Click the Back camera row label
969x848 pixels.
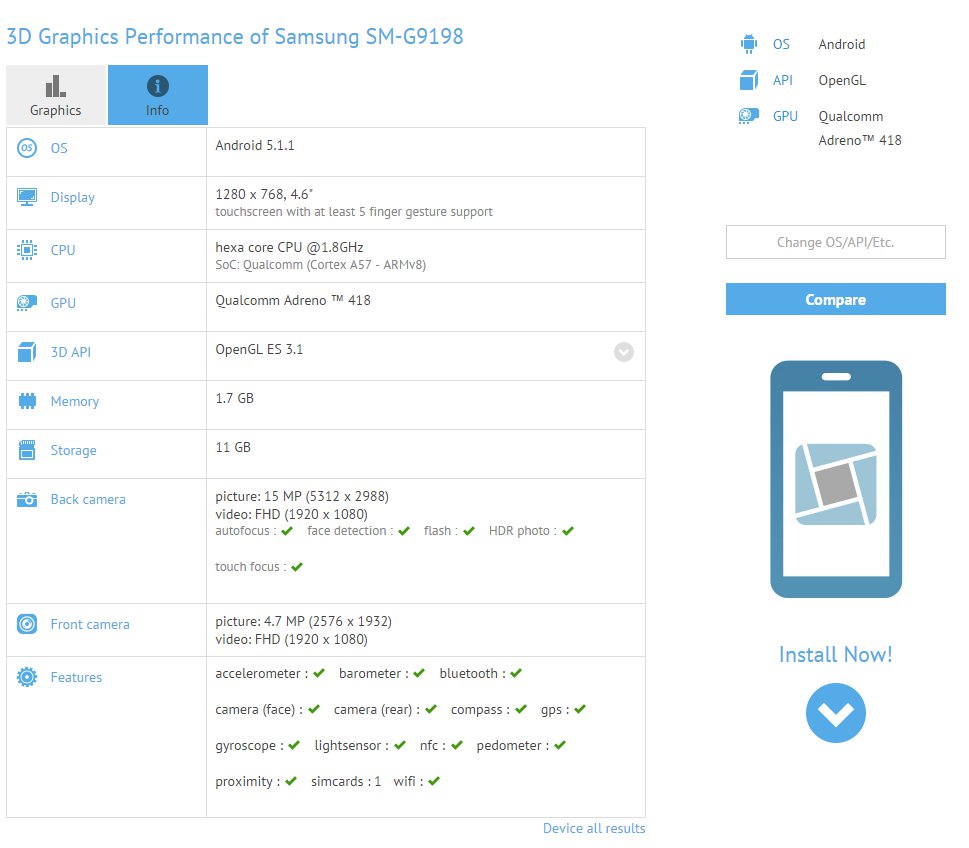pyautogui.click(x=88, y=499)
